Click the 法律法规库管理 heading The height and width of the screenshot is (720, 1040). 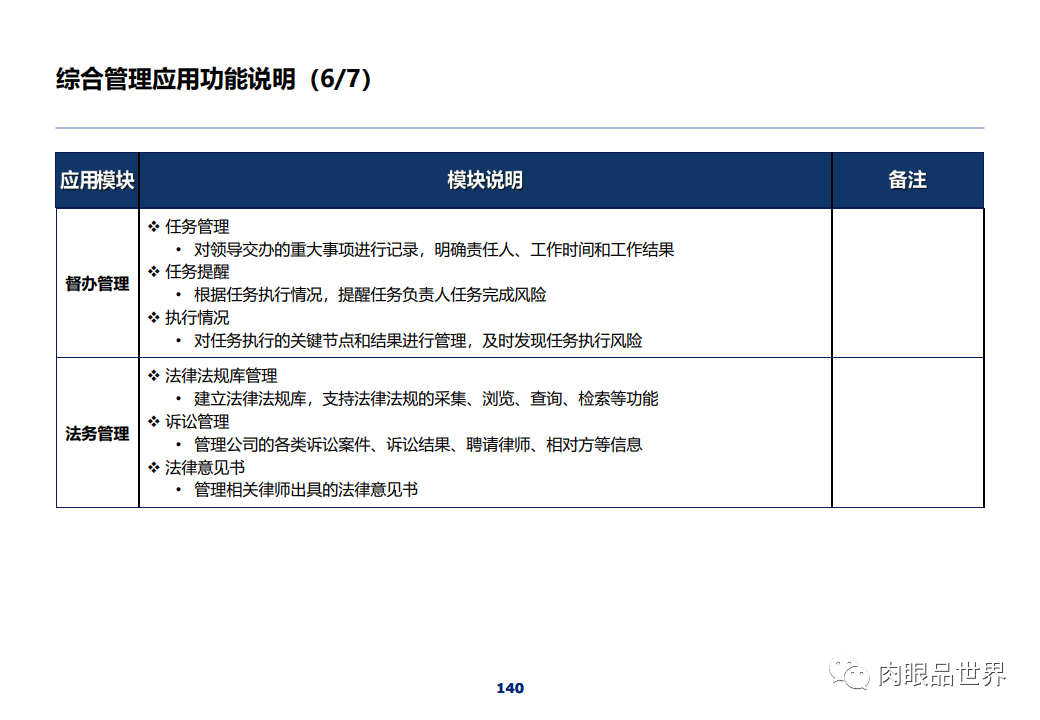[x=221, y=376]
